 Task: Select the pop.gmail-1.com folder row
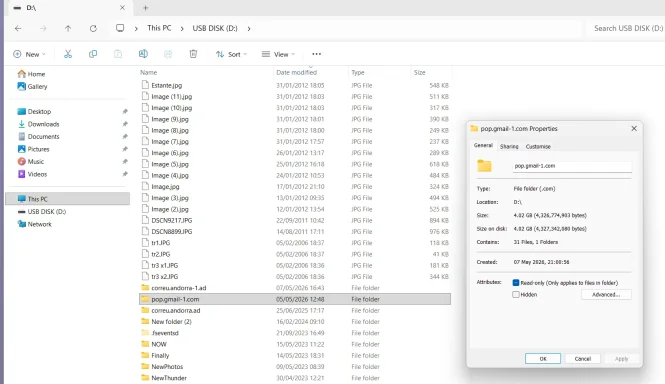[x=295, y=299]
